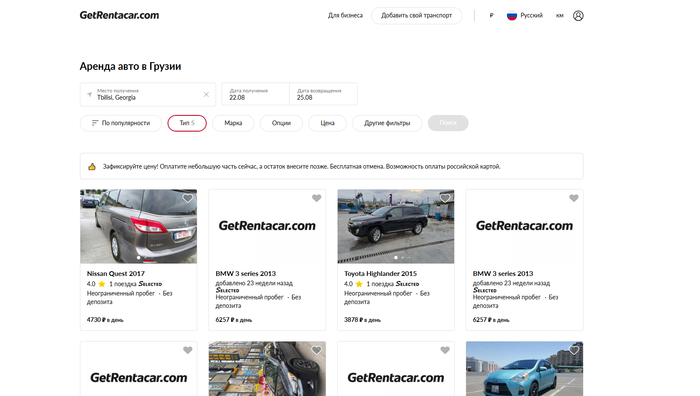Viewport: 700px width, 396px height.
Task: Click the Toyota Highlander star rating icon
Action: pyautogui.click(x=359, y=284)
